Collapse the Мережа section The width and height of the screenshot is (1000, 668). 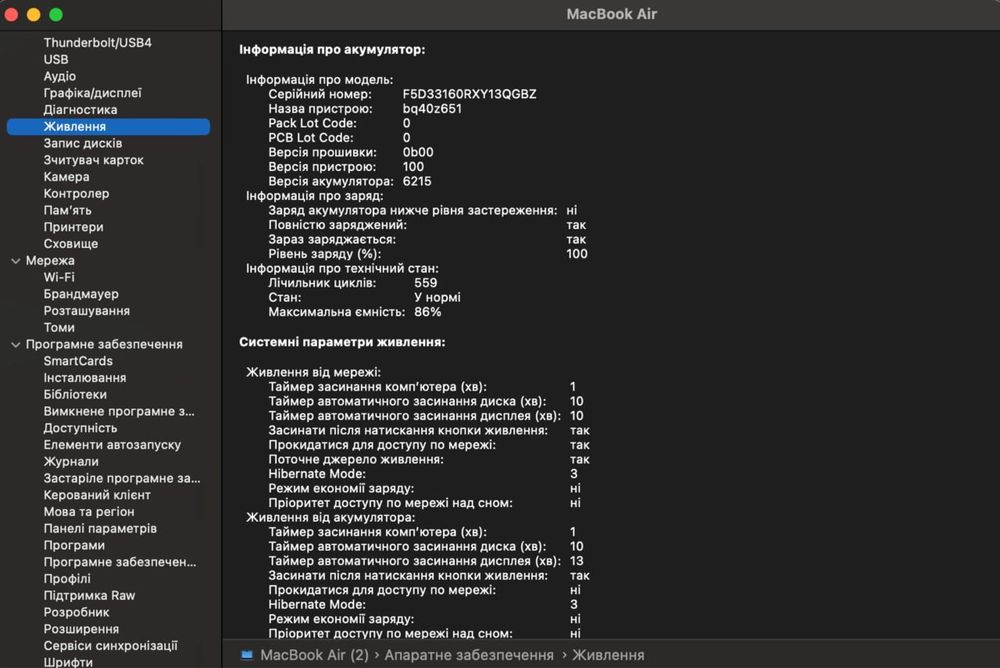(x=16, y=261)
